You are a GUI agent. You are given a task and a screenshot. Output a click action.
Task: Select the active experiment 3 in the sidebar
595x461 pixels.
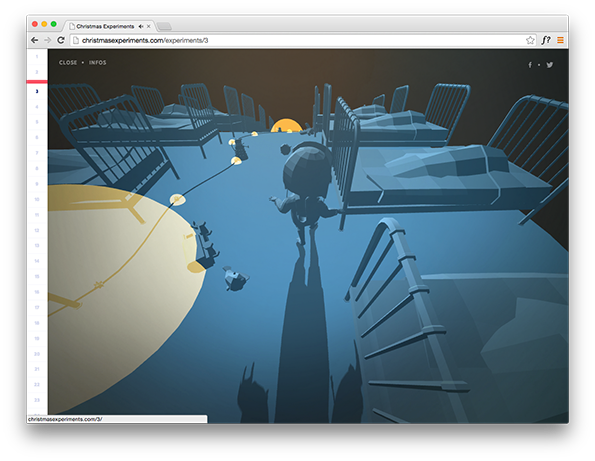(37, 91)
